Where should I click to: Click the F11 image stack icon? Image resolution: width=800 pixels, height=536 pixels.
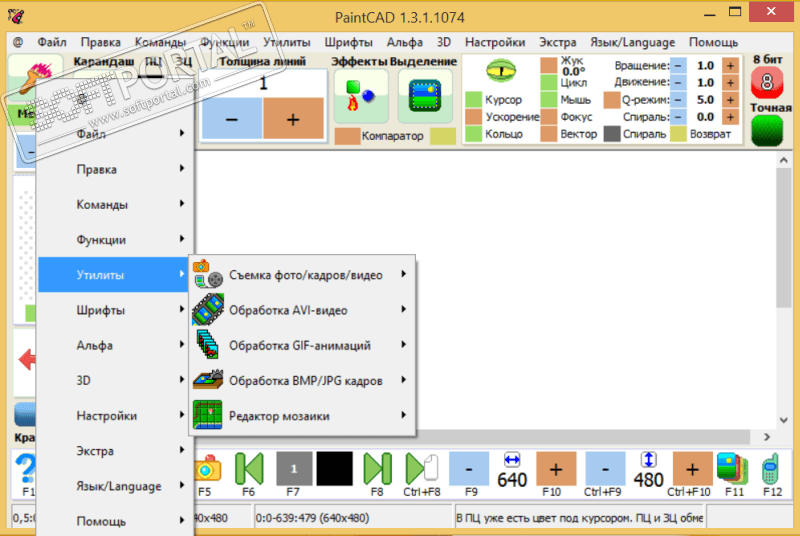click(x=733, y=469)
